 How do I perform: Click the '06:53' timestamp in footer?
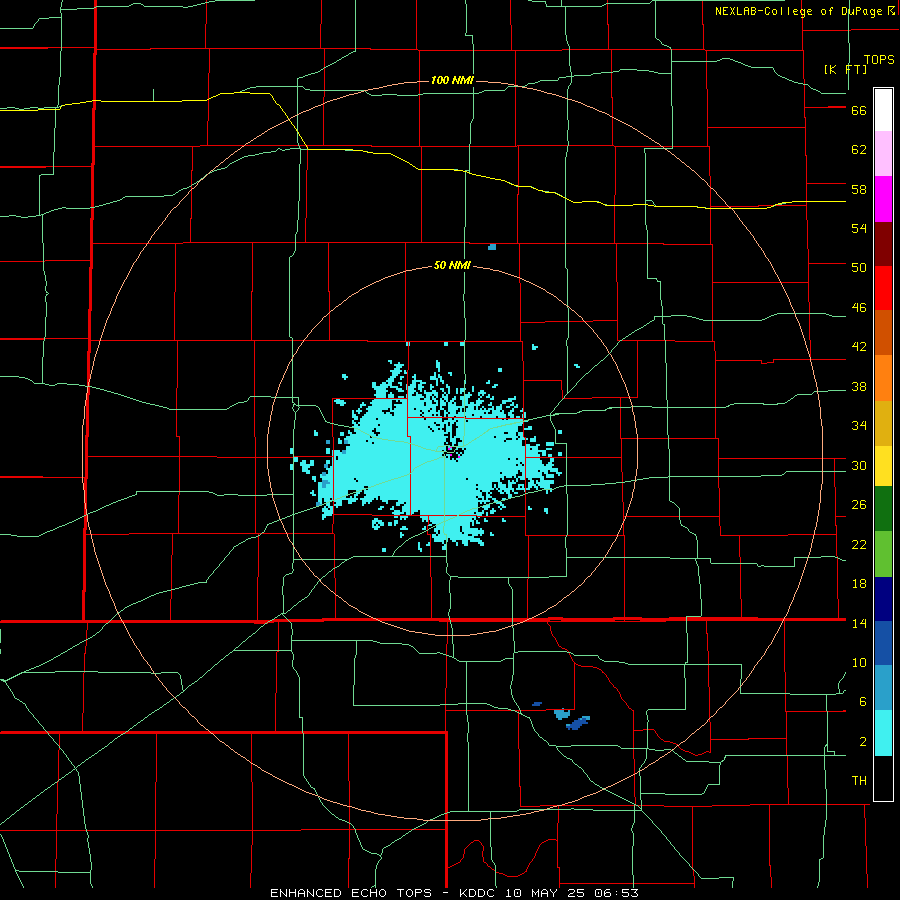pos(617,893)
